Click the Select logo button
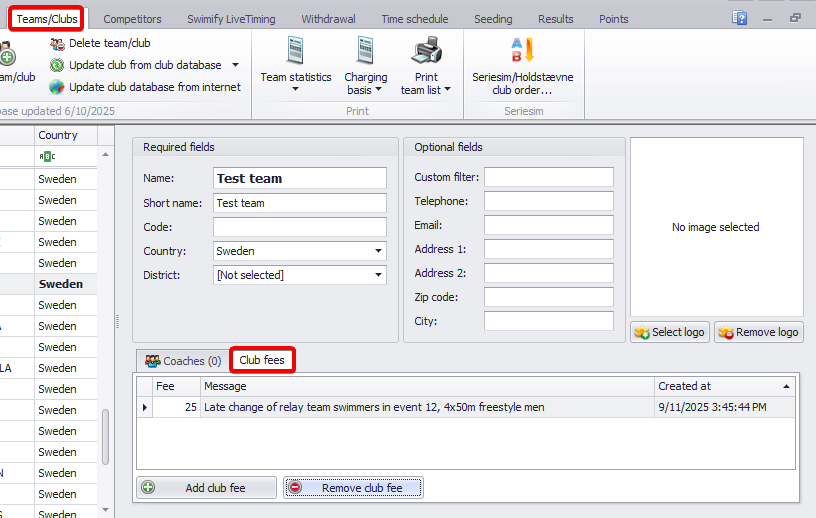816x518 pixels. (669, 332)
